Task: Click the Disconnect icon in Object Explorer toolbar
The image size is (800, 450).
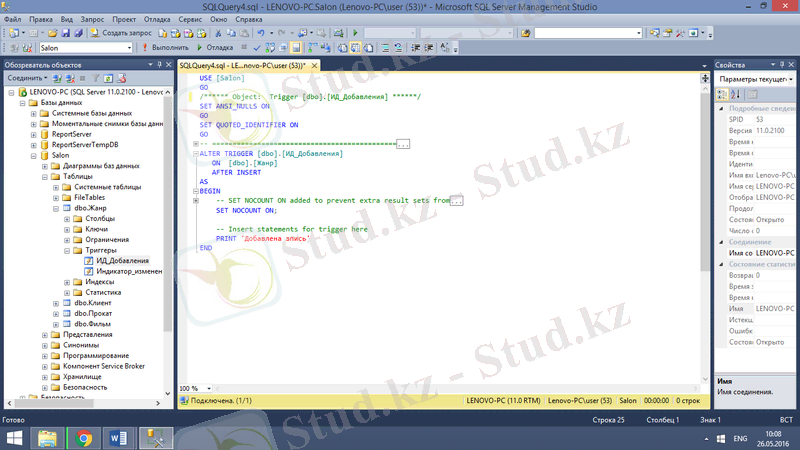Action: [70, 79]
